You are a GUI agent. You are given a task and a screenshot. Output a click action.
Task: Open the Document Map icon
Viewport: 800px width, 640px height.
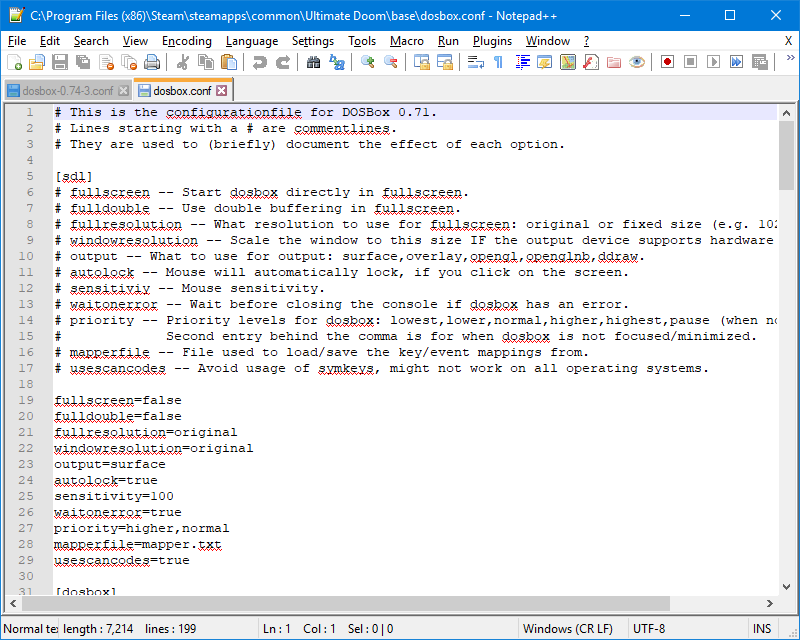point(568,62)
